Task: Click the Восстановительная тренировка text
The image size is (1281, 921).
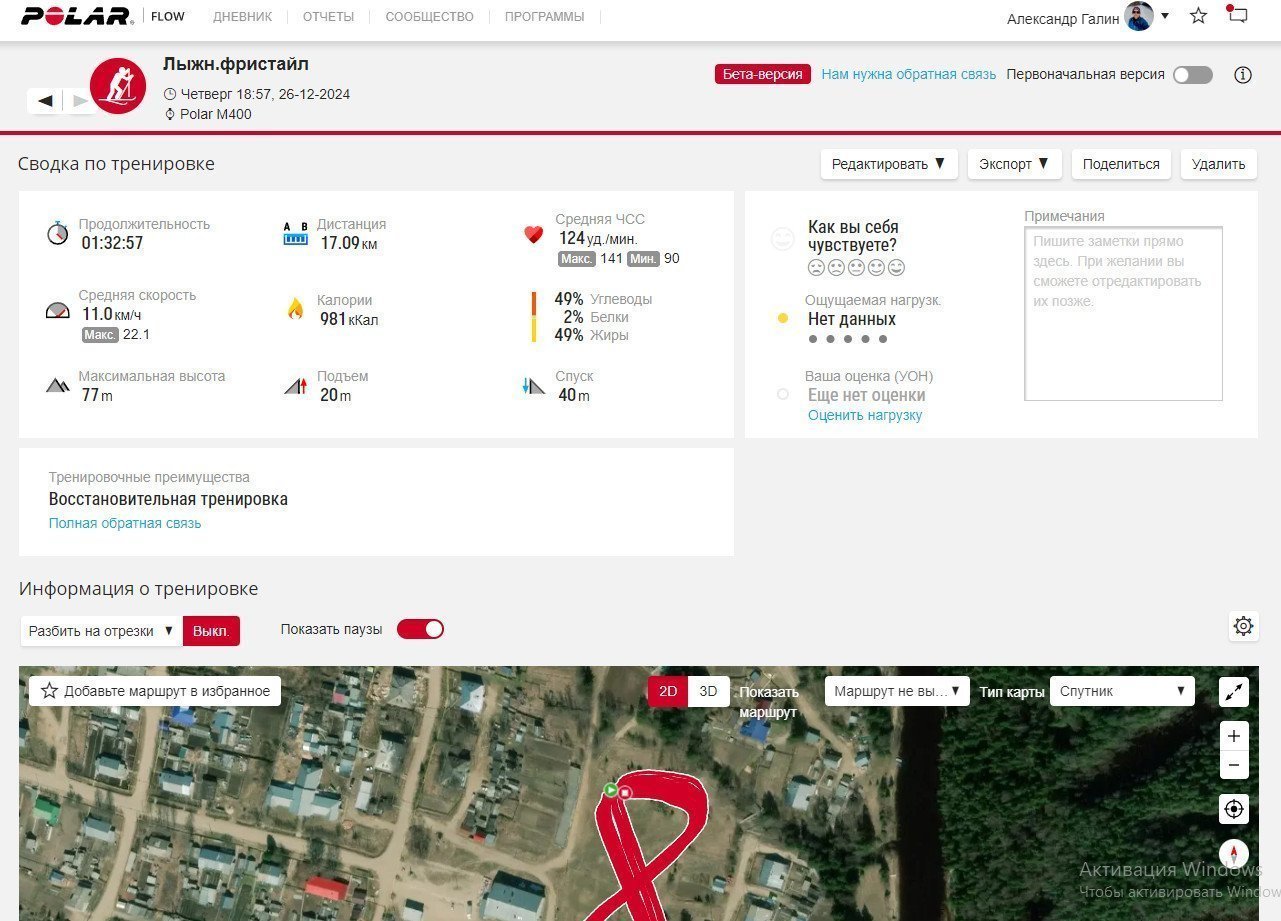Action: click(168, 499)
